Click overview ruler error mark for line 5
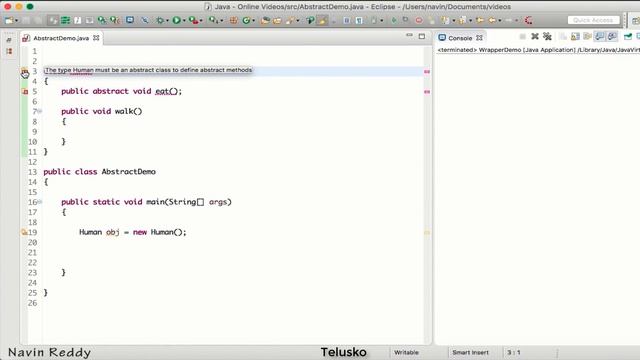The height and width of the screenshot is (360, 640). tap(427, 92)
